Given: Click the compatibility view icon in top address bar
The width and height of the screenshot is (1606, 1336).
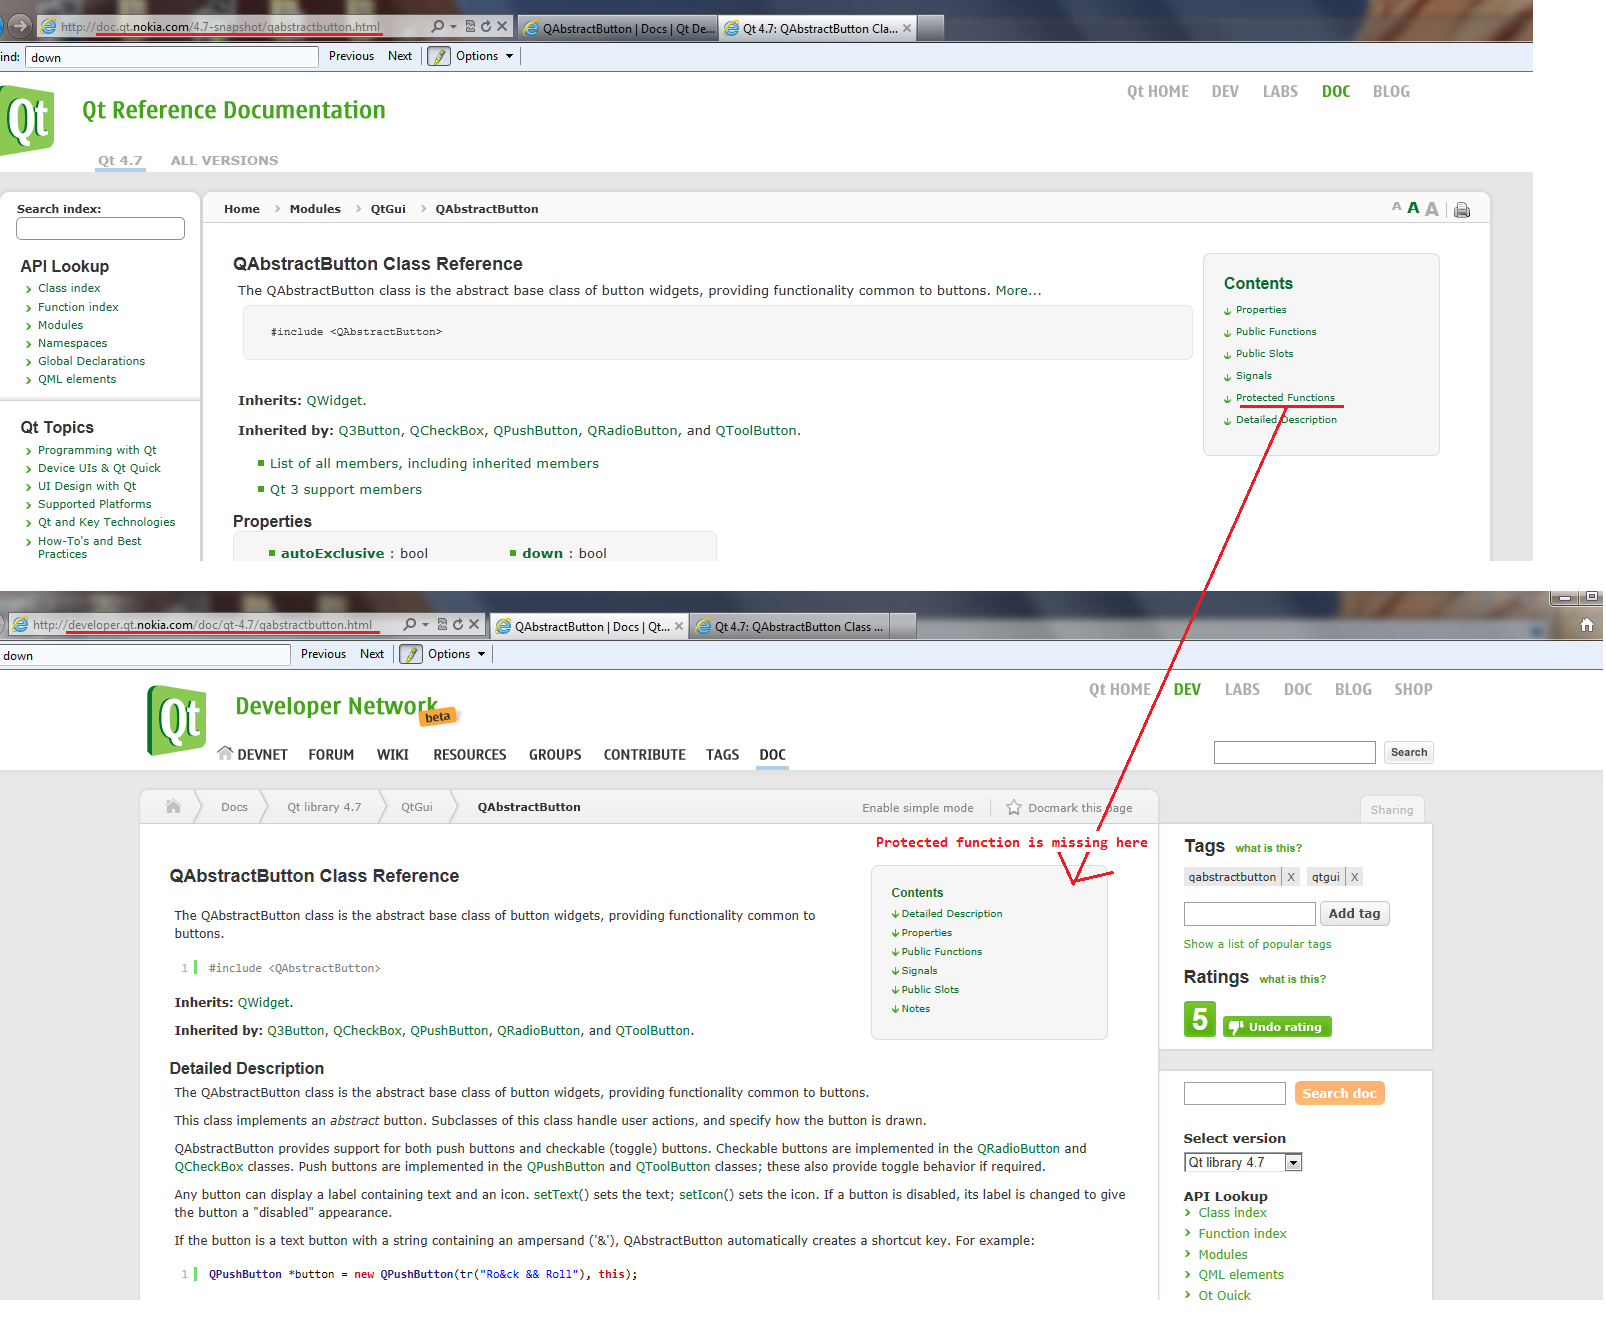Looking at the screenshot, I should coord(470,27).
